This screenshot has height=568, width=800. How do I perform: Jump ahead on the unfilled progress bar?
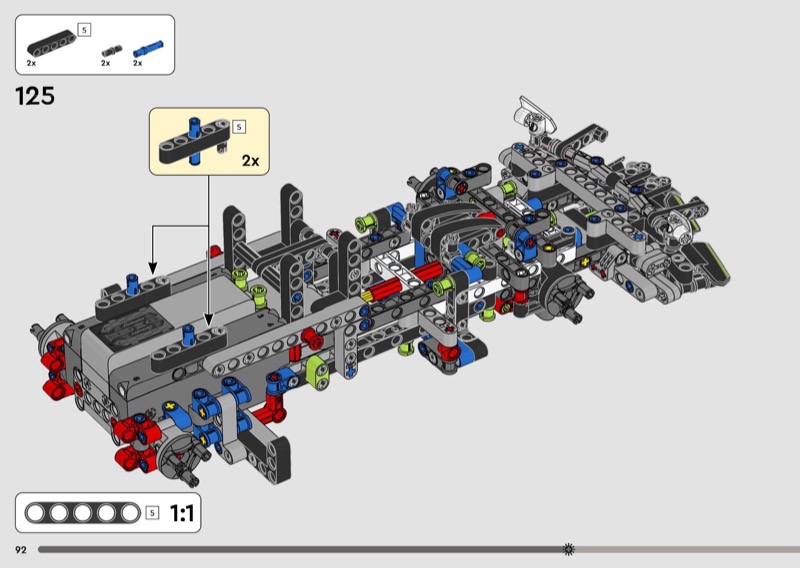[690, 549]
